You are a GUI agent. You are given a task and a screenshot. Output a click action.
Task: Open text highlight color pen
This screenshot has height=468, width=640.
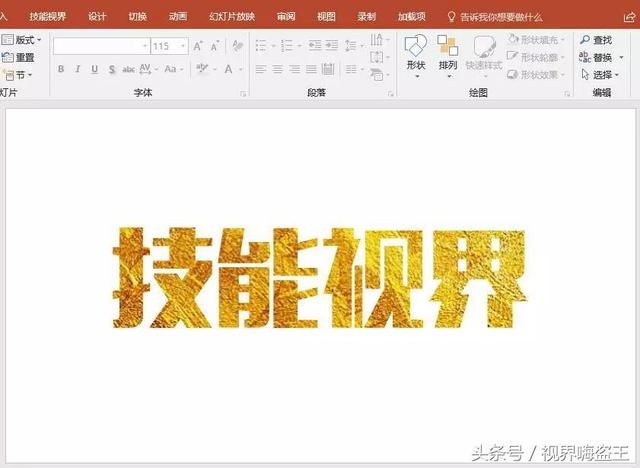point(202,69)
